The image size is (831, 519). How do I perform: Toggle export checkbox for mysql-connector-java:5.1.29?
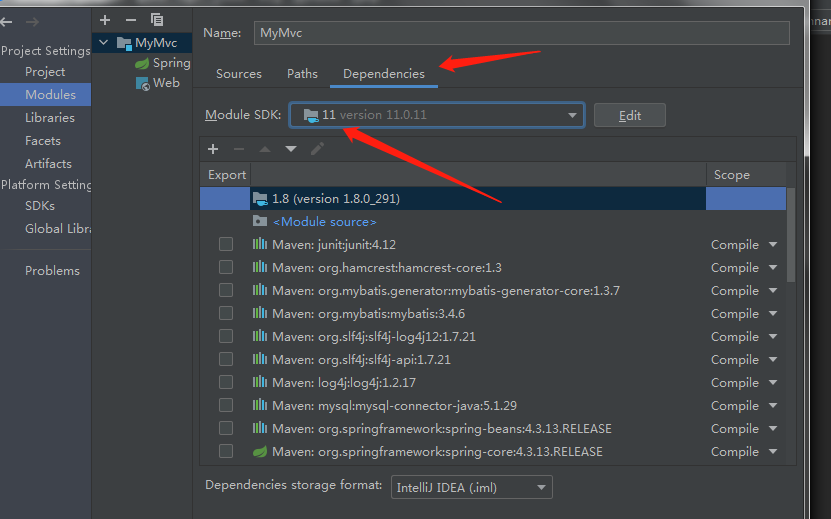[226, 405]
